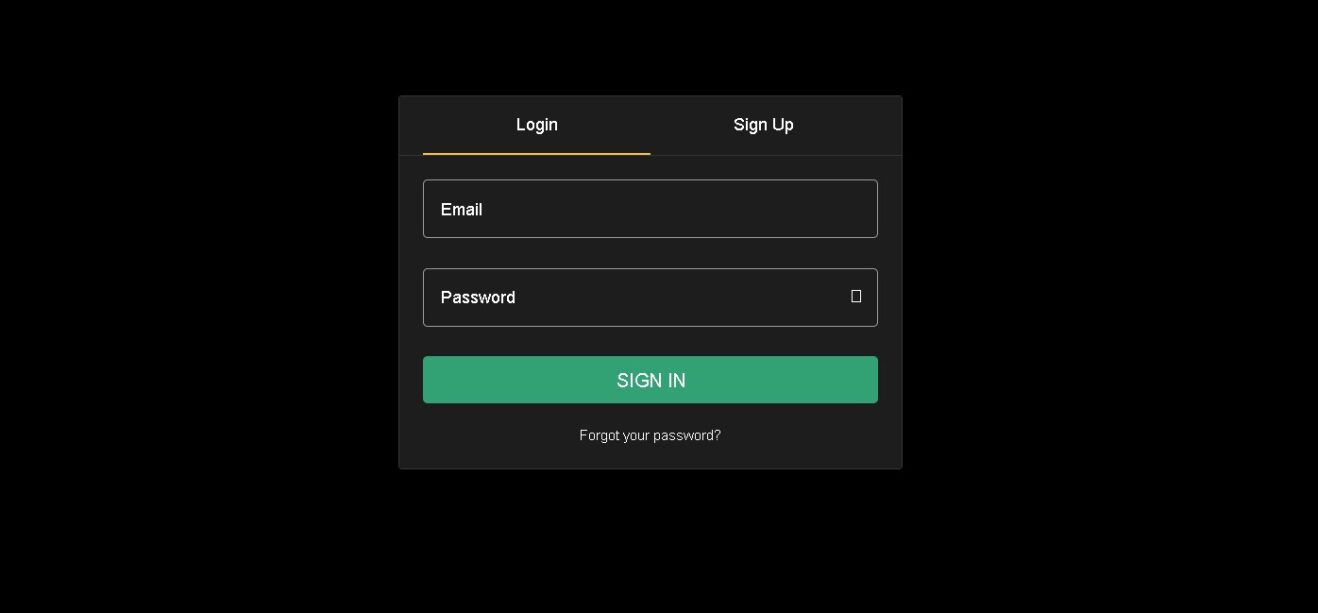Click the green SIGN IN button

(650, 380)
